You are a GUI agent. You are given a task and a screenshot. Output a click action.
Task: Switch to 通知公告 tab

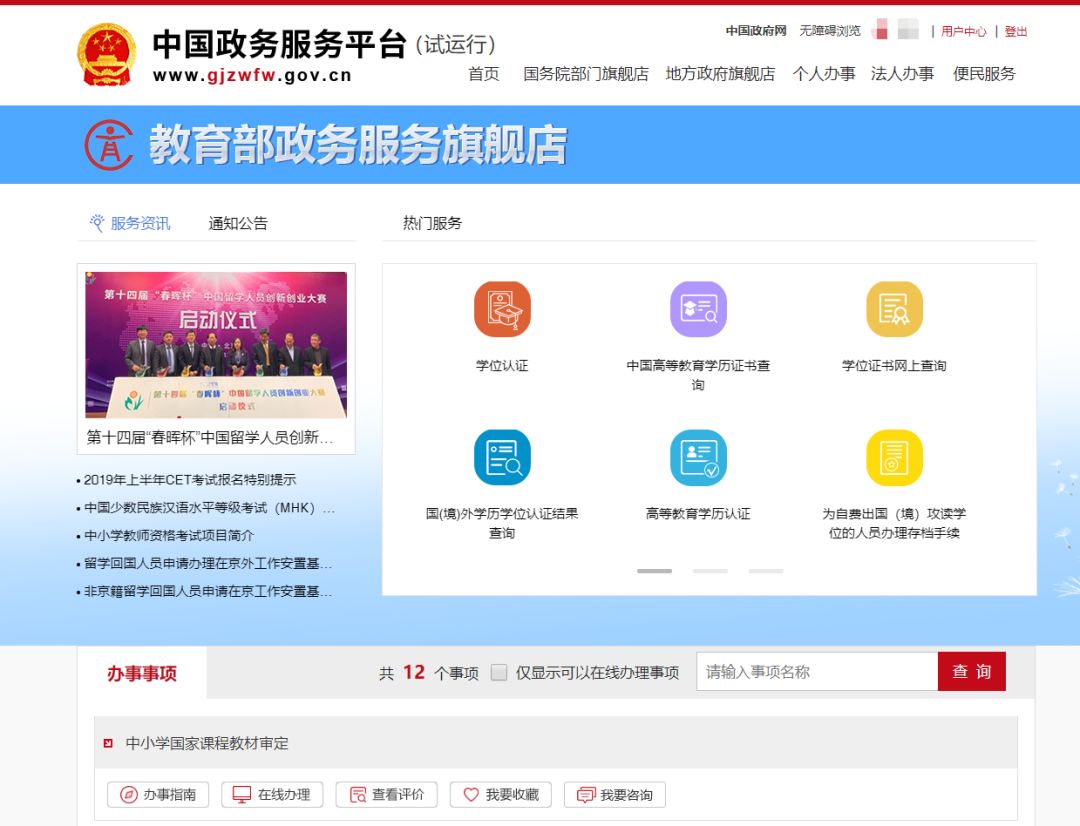[x=238, y=223]
